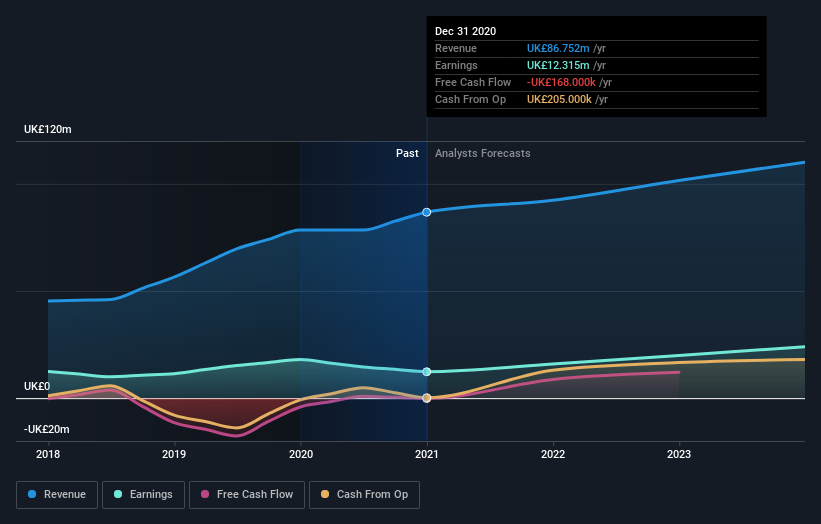Click the Past label
Viewport: 821px width, 524px height.
coord(407,153)
